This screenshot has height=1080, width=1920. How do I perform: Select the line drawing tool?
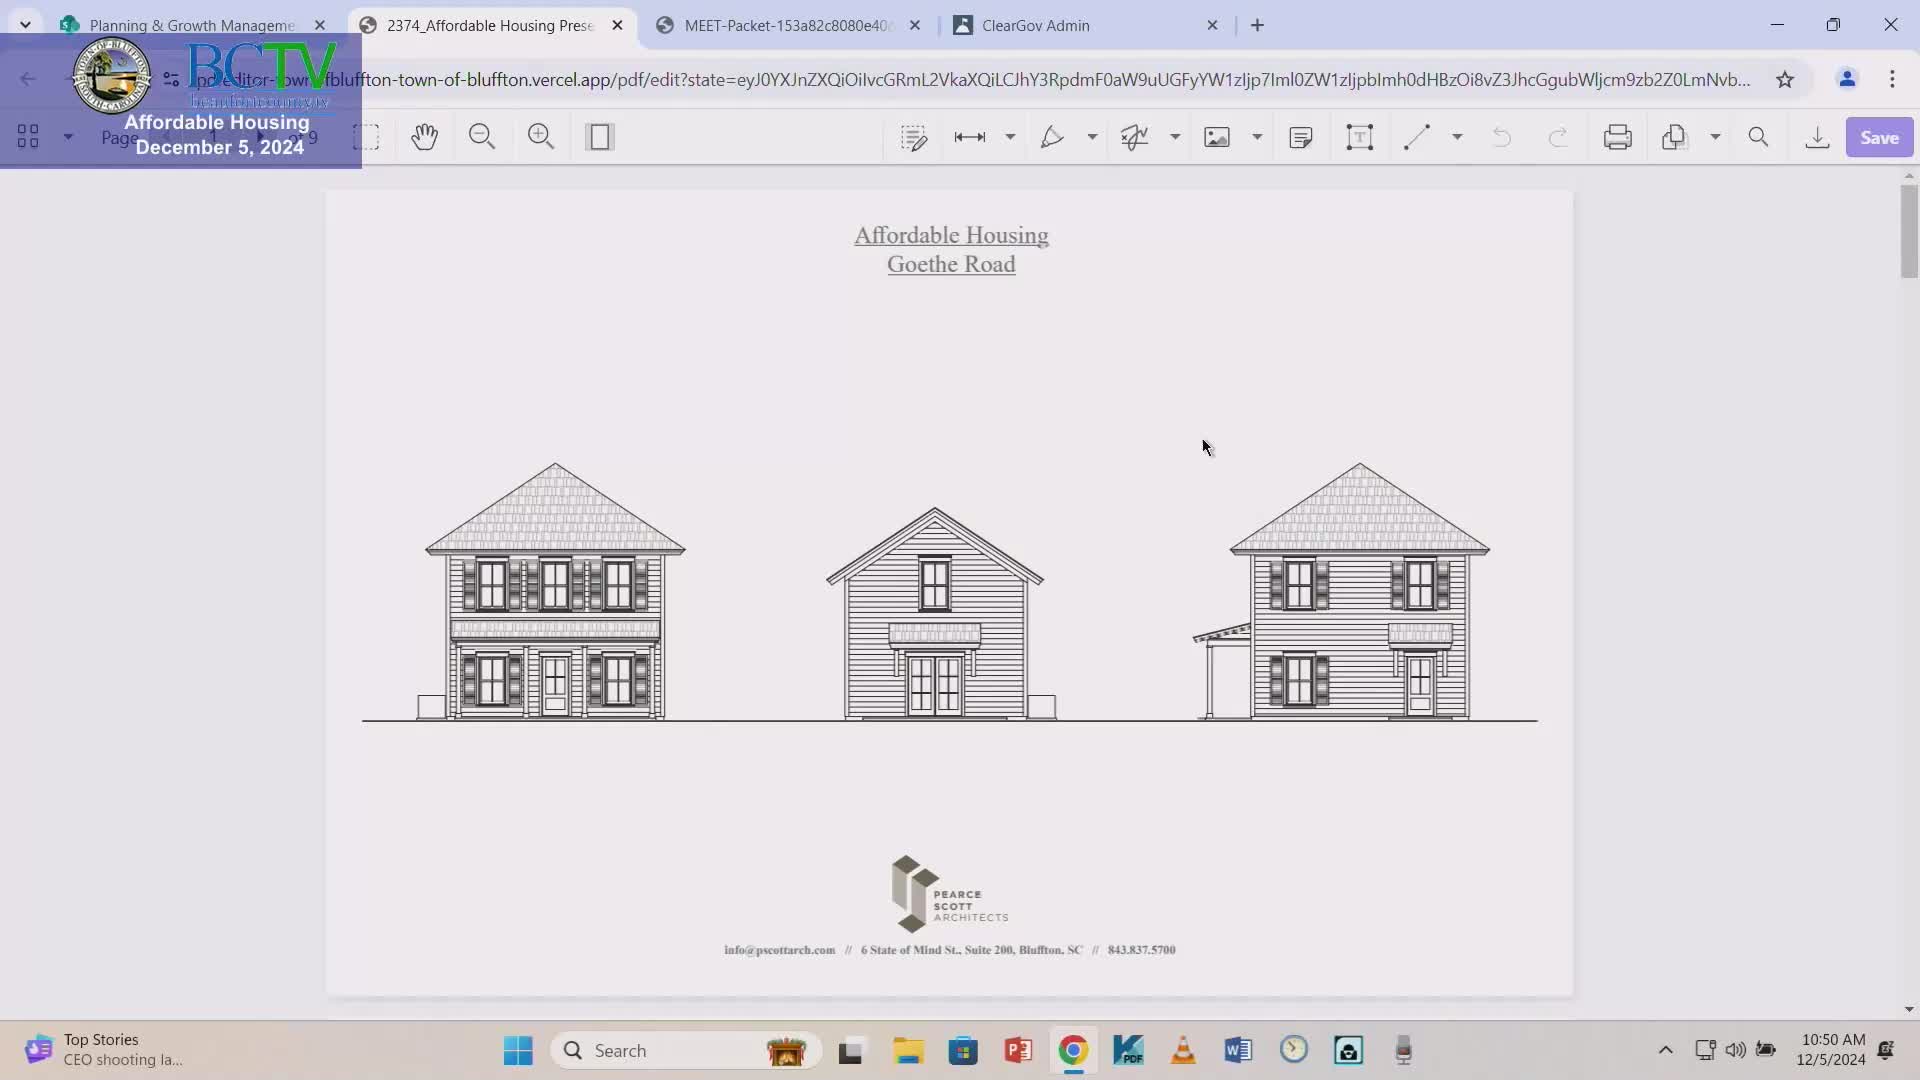1417,137
